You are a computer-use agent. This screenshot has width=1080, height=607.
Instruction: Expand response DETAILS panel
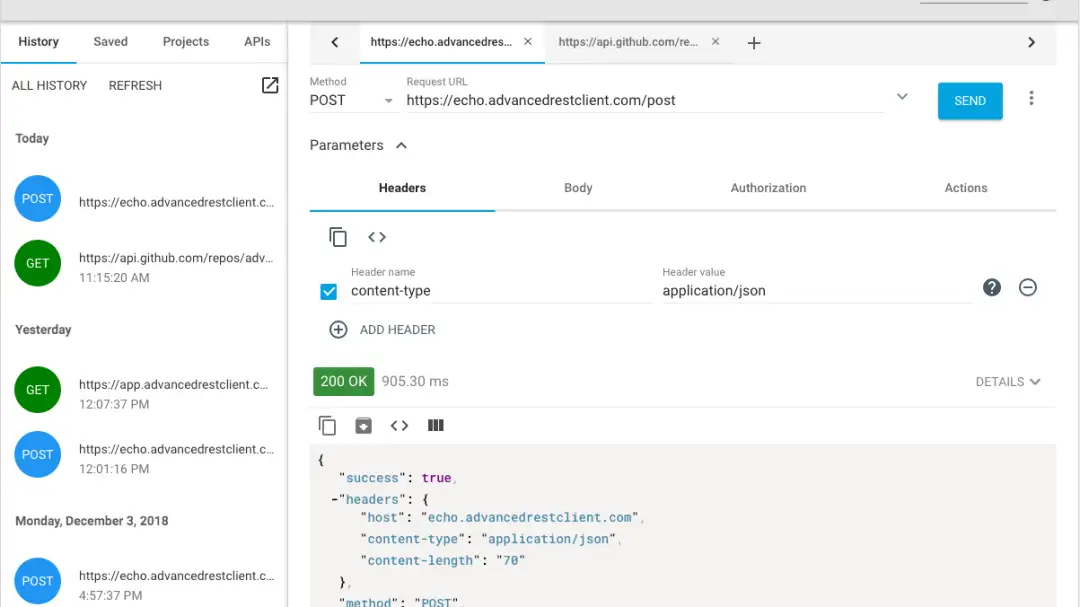(x=1007, y=382)
